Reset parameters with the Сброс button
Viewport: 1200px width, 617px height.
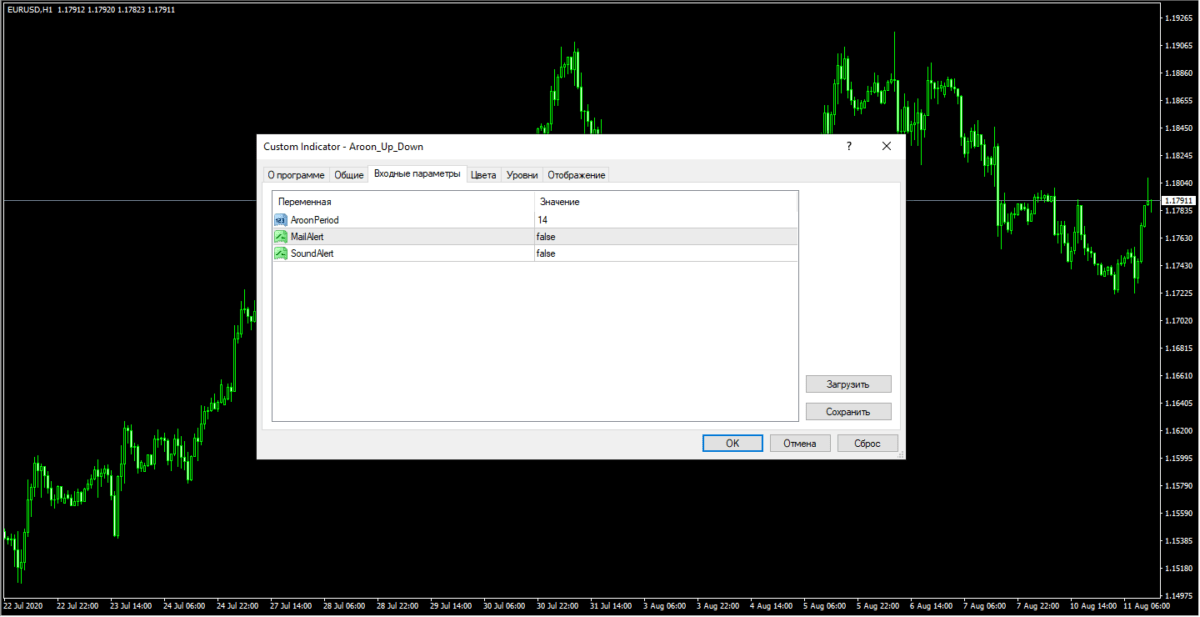coord(868,443)
